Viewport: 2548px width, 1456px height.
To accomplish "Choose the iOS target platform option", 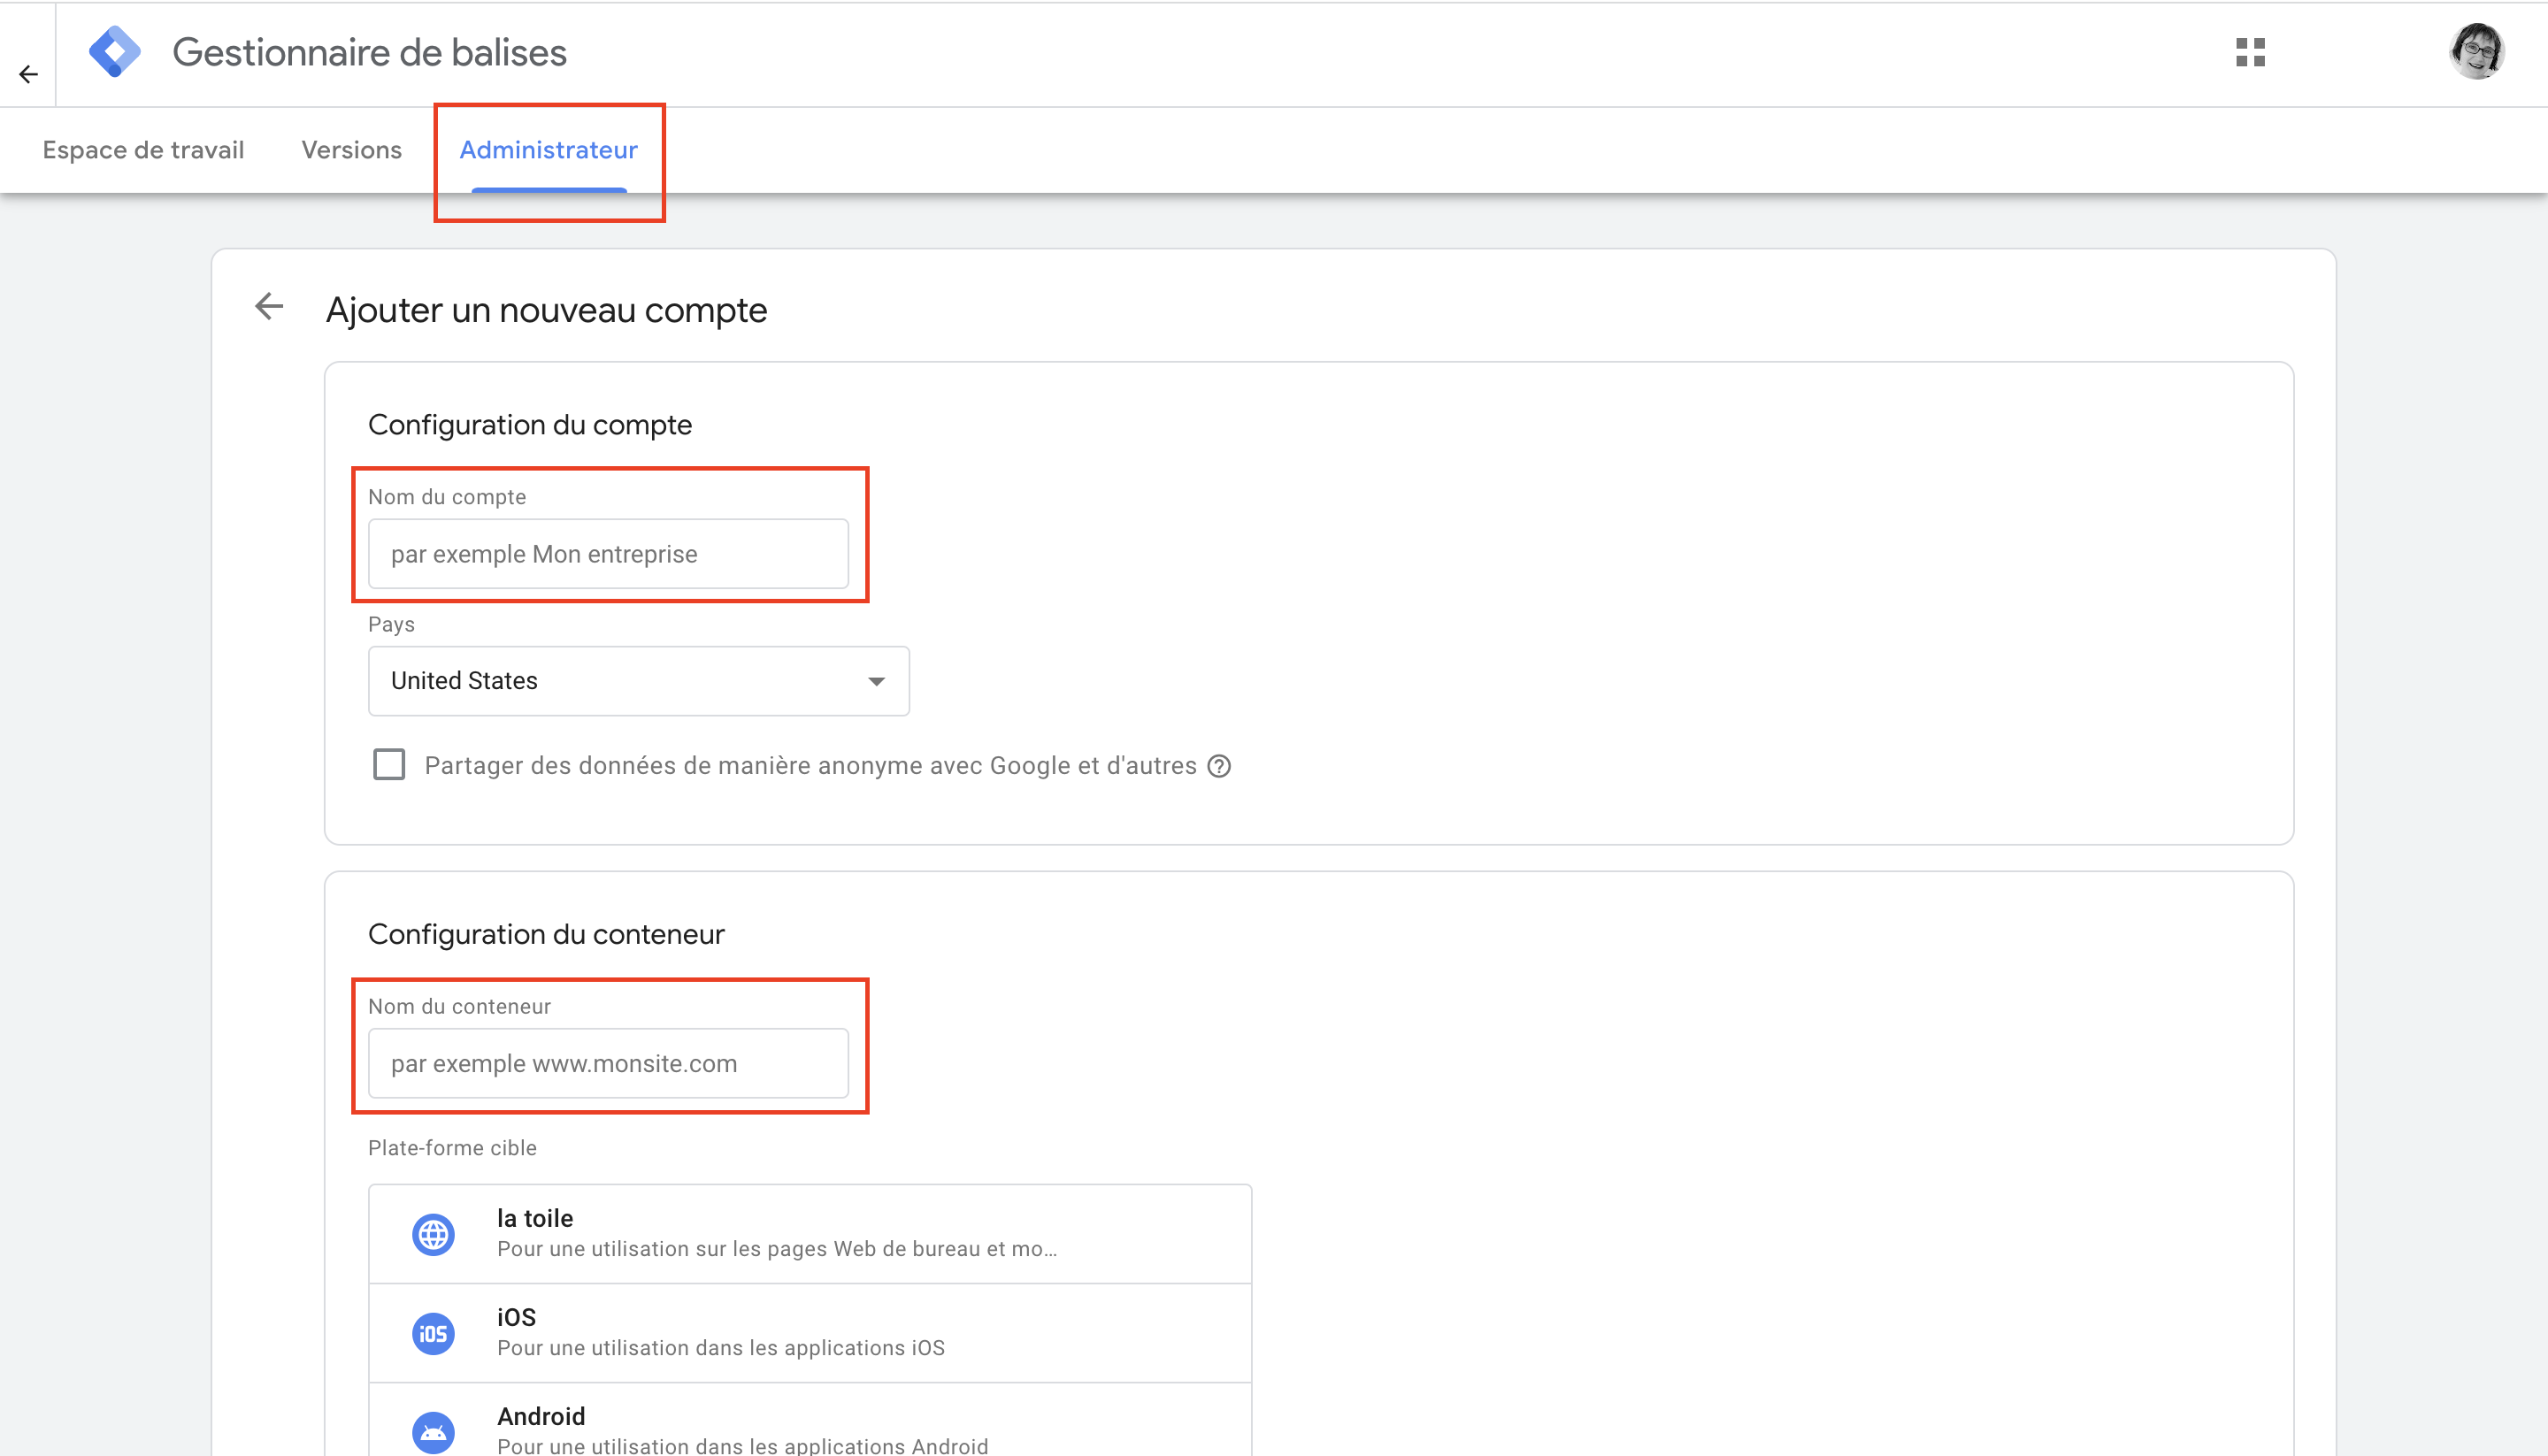I will [x=810, y=1334].
